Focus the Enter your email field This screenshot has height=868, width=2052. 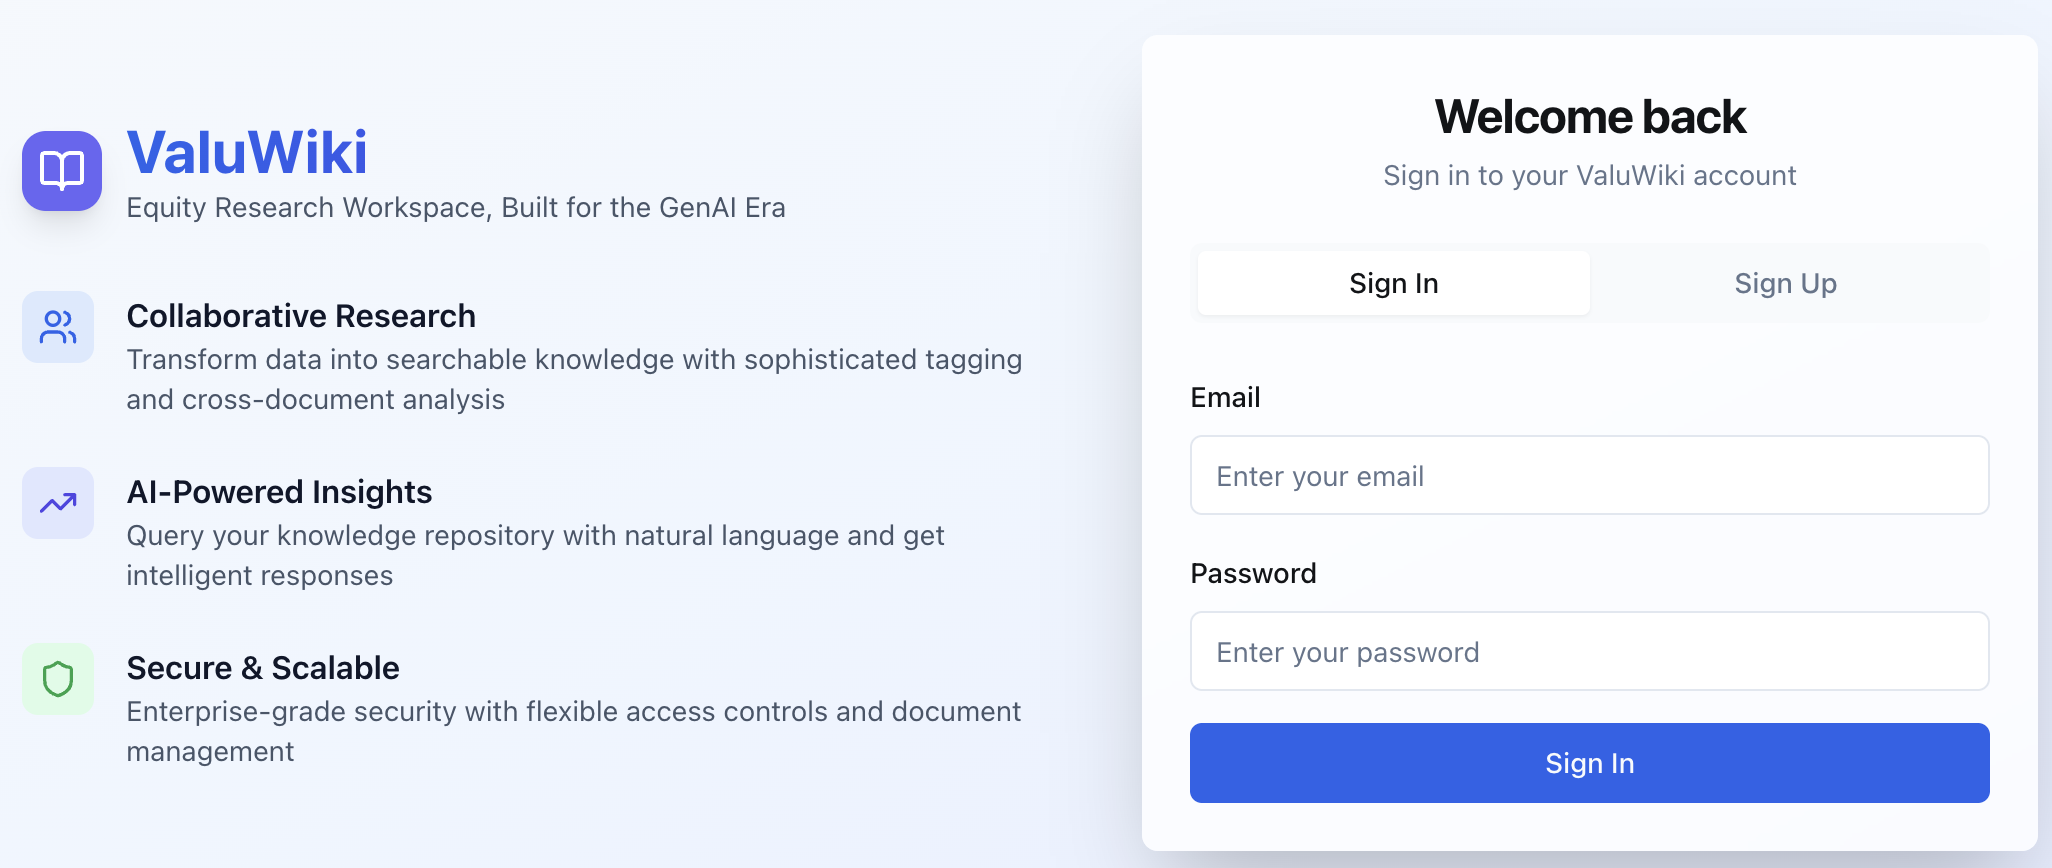click(x=1590, y=475)
